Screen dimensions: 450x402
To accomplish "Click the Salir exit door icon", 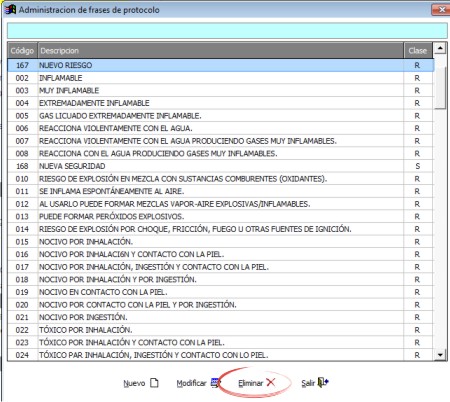I will (323, 382).
